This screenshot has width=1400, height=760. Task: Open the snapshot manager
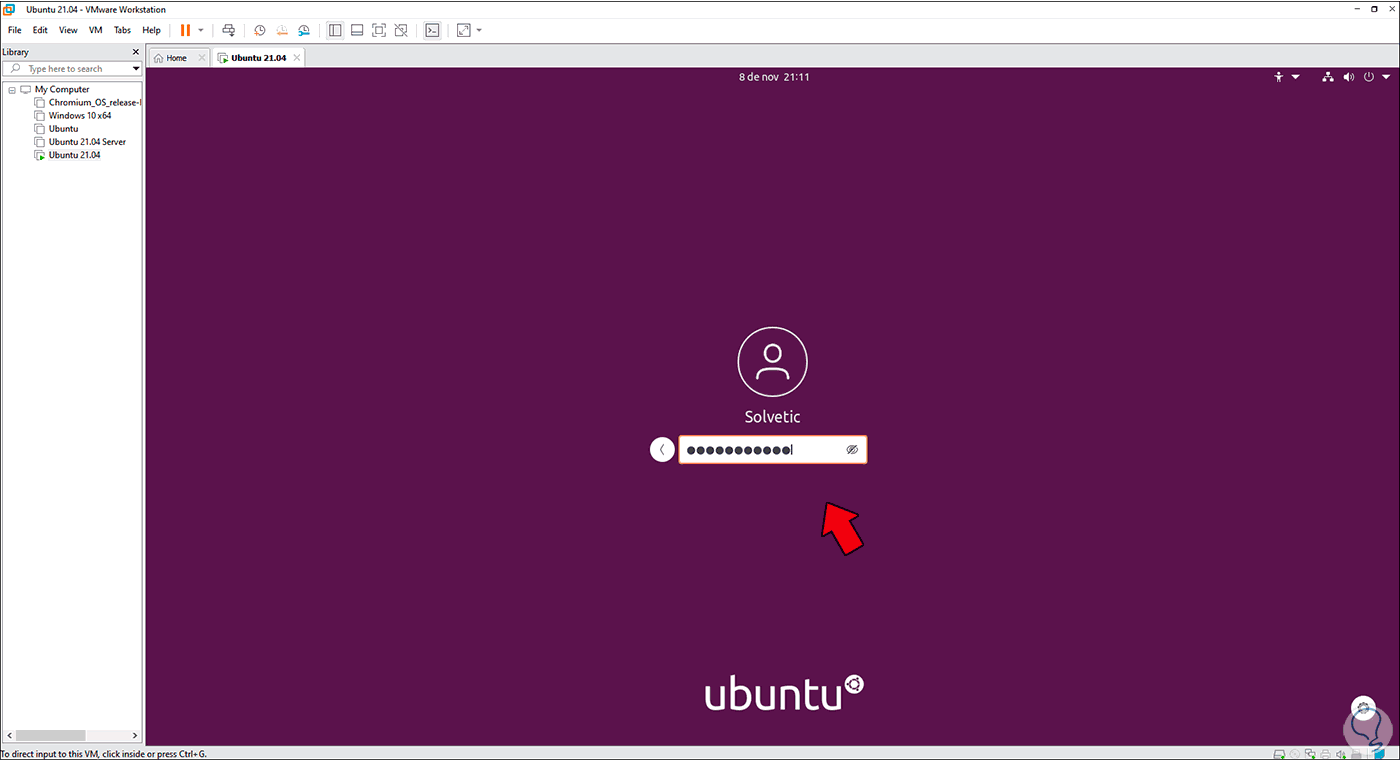(x=304, y=30)
